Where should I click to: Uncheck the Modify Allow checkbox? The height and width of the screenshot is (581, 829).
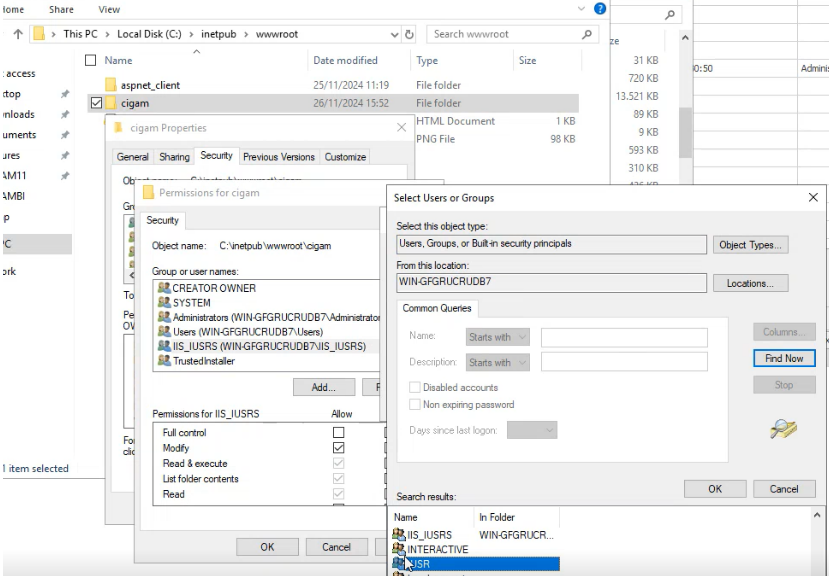pyautogui.click(x=338, y=448)
